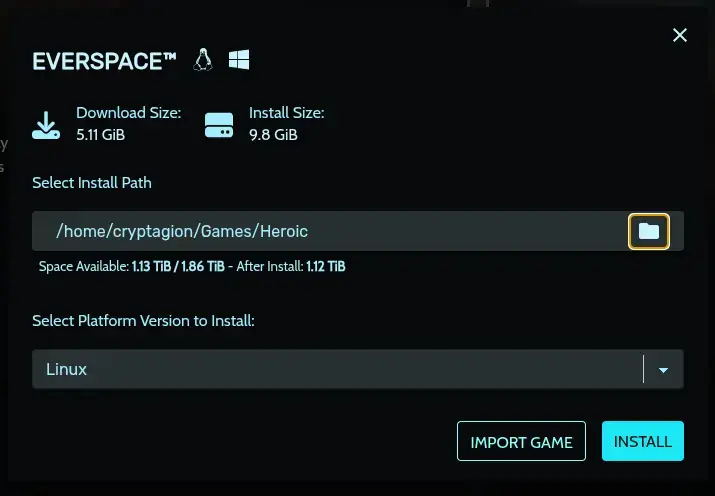Click the 5.11 GiB download value
Screen dimensions: 715x496
pyautogui.click(x=100, y=135)
